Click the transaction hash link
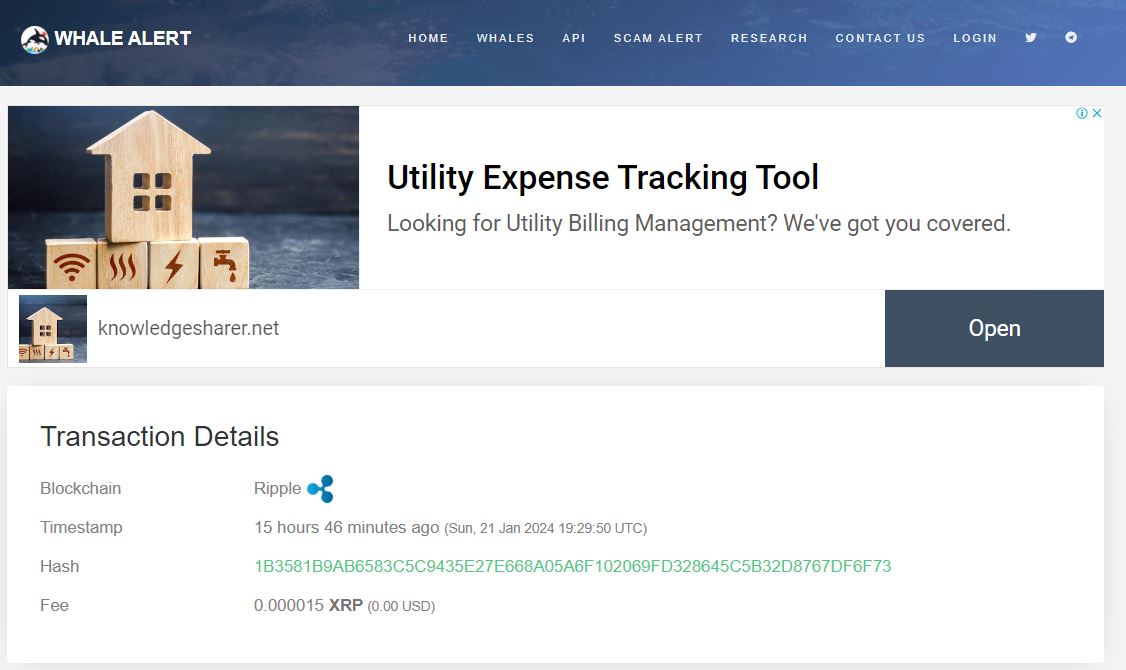The height and width of the screenshot is (670, 1126). [x=572, y=567]
